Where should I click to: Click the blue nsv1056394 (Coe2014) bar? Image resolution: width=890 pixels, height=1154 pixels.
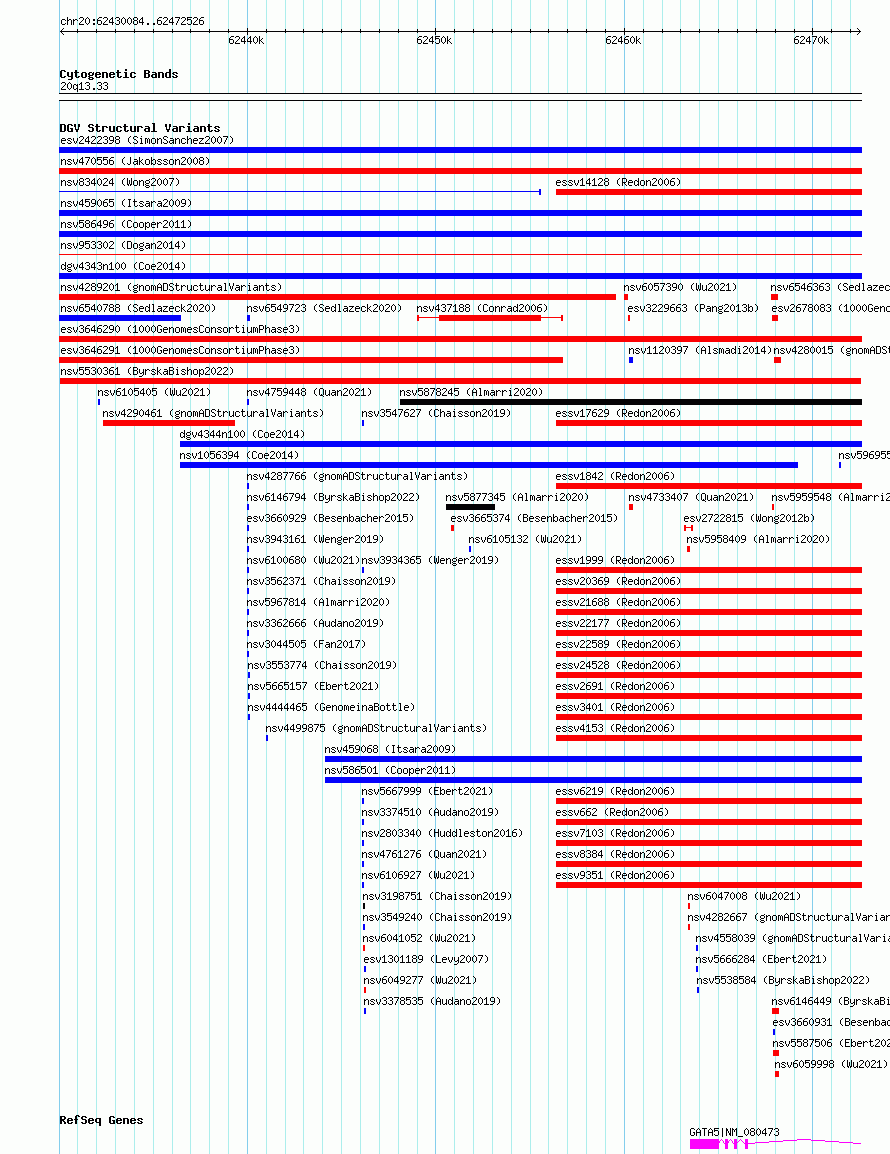(x=489, y=465)
